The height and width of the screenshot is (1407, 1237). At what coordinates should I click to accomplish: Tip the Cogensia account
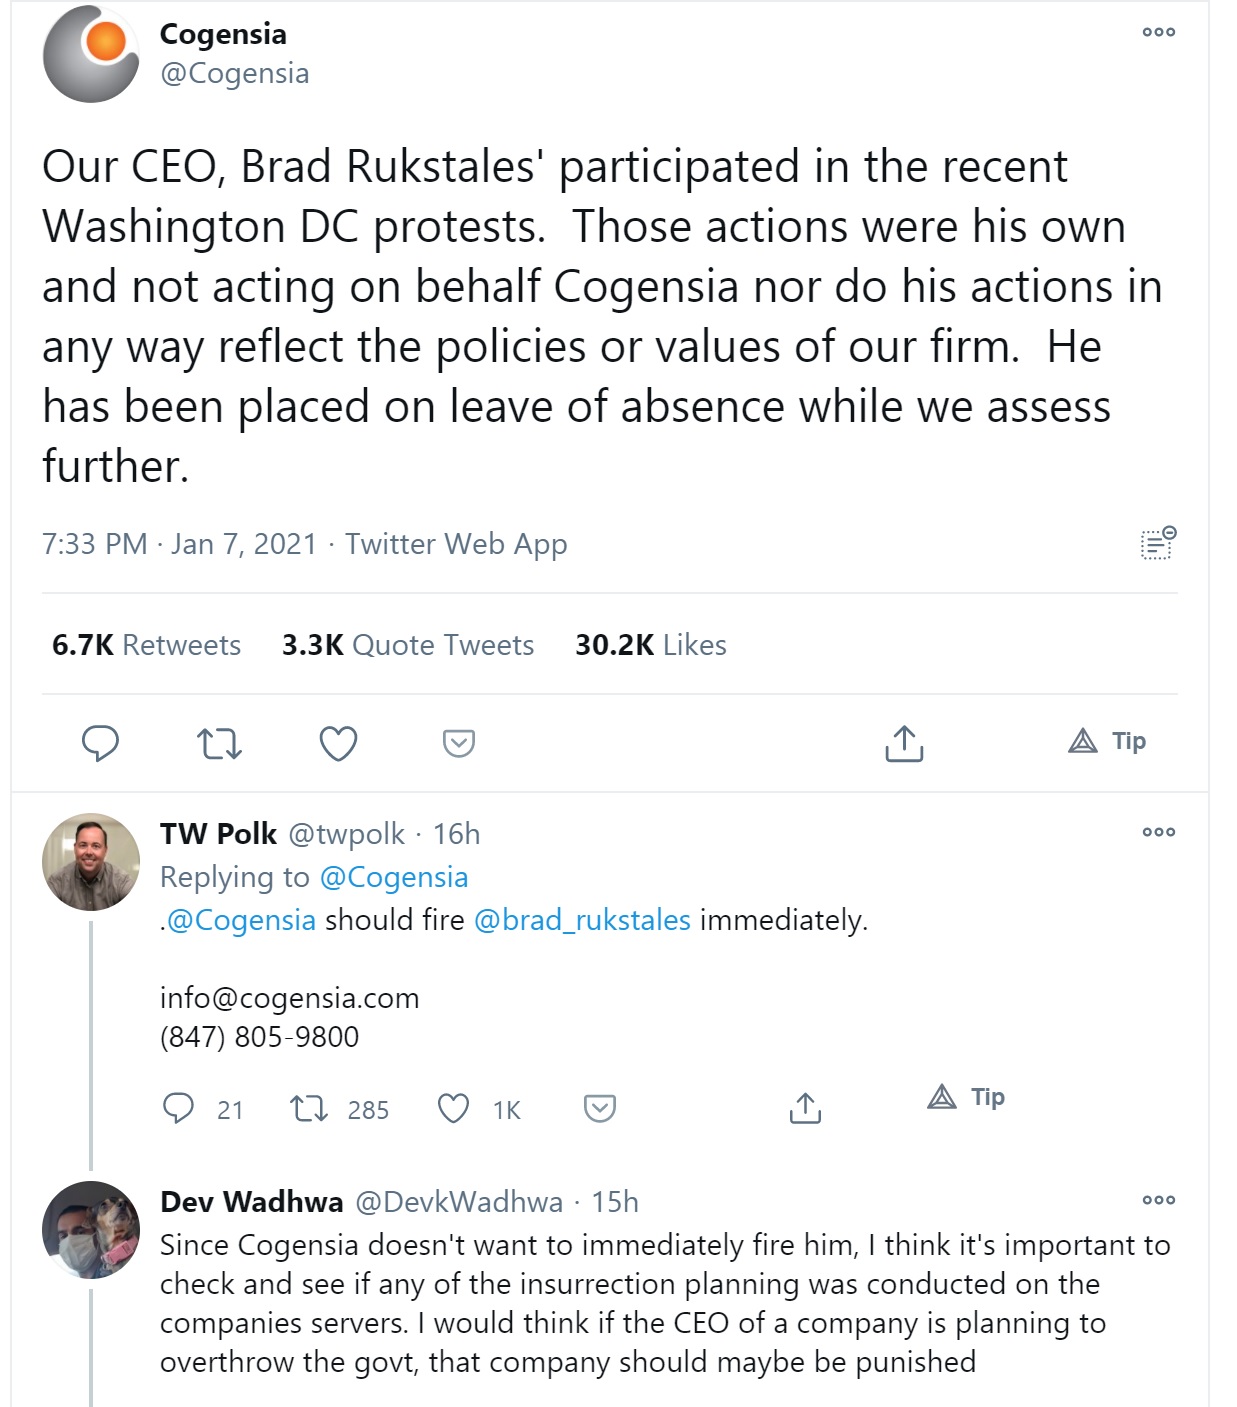(1108, 741)
